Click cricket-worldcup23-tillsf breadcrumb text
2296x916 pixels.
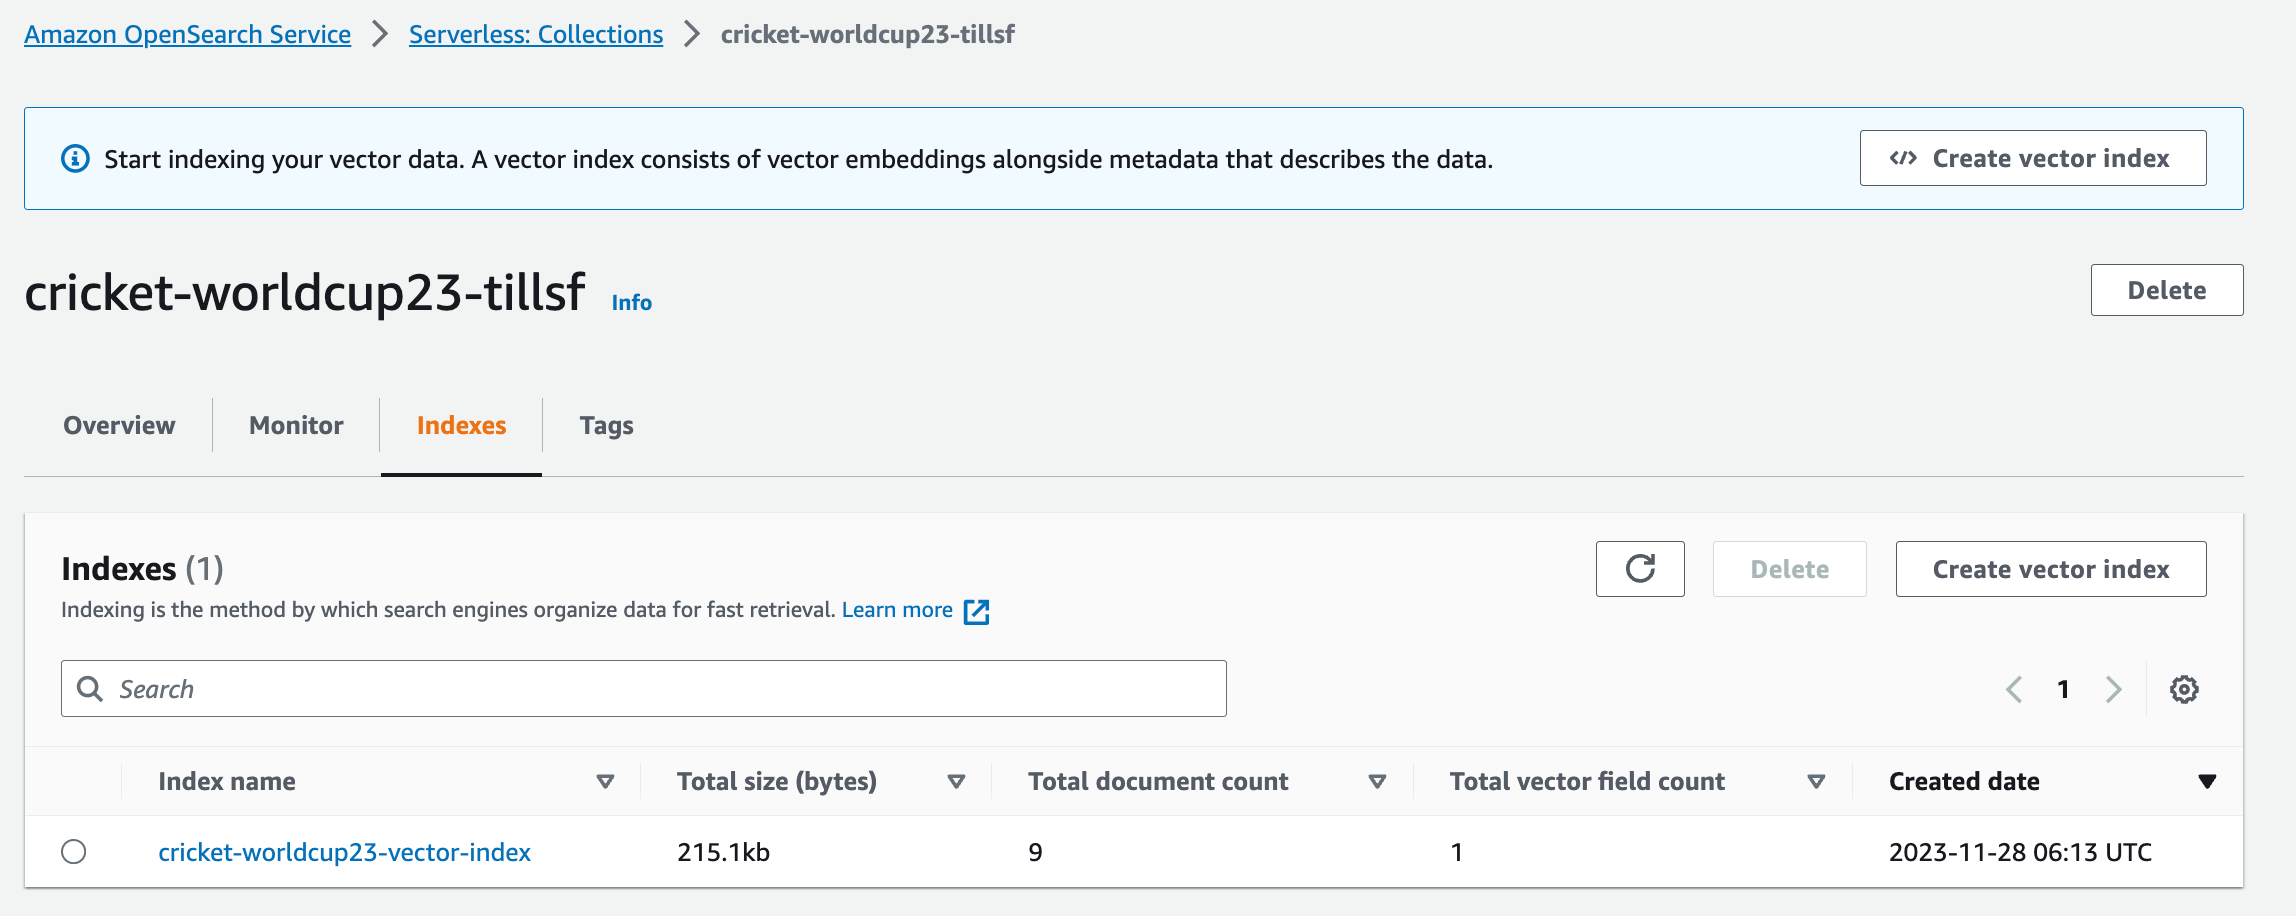pyautogui.click(x=867, y=34)
